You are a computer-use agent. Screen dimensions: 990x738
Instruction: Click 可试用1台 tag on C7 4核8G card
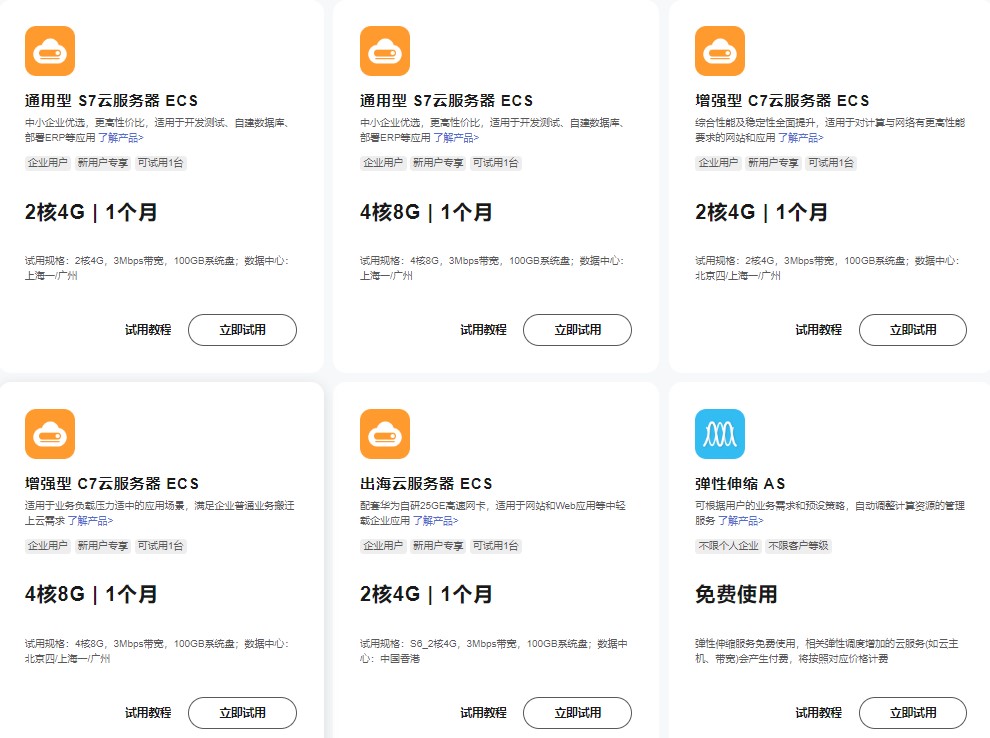[x=160, y=546]
